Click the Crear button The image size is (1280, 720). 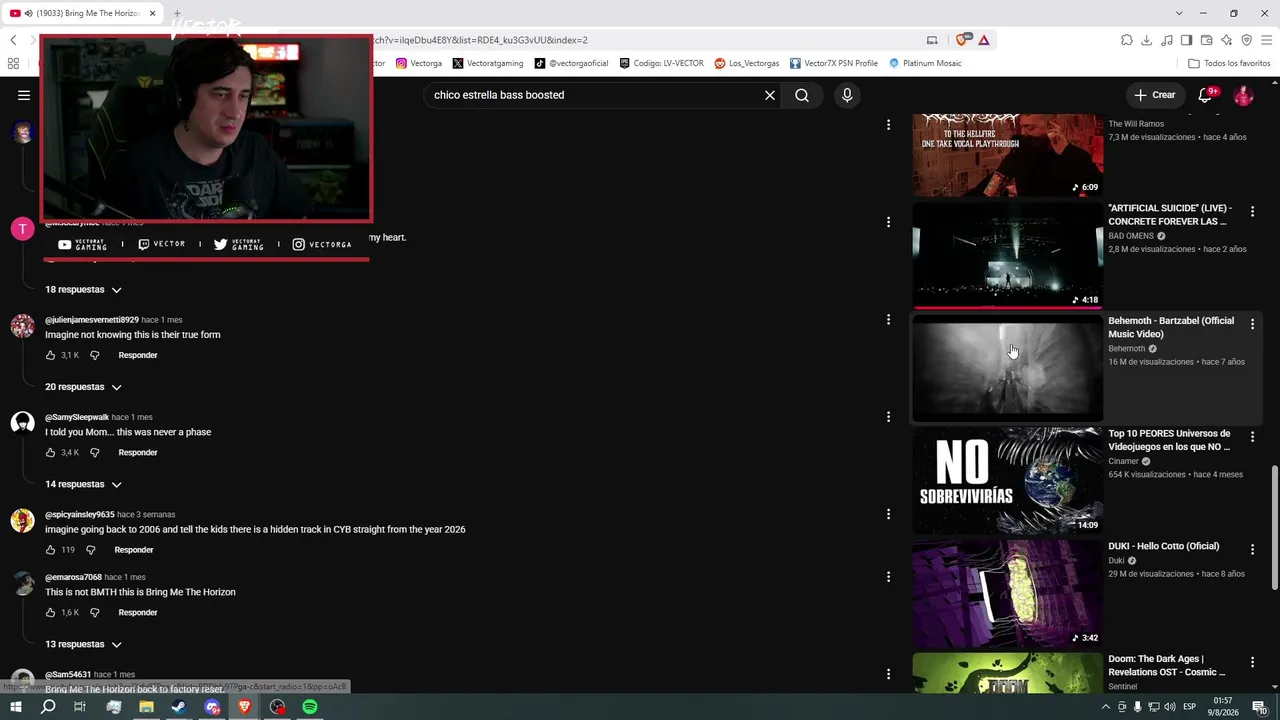click(x=1155, y=95)
